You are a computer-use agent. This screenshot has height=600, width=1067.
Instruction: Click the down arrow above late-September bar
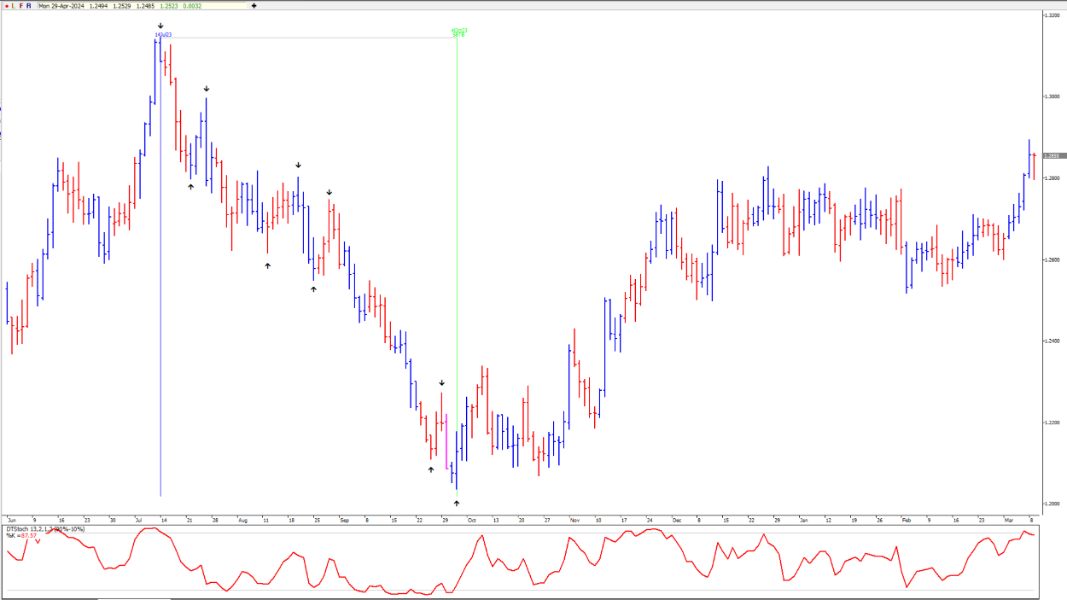click(x=442, y=383)
